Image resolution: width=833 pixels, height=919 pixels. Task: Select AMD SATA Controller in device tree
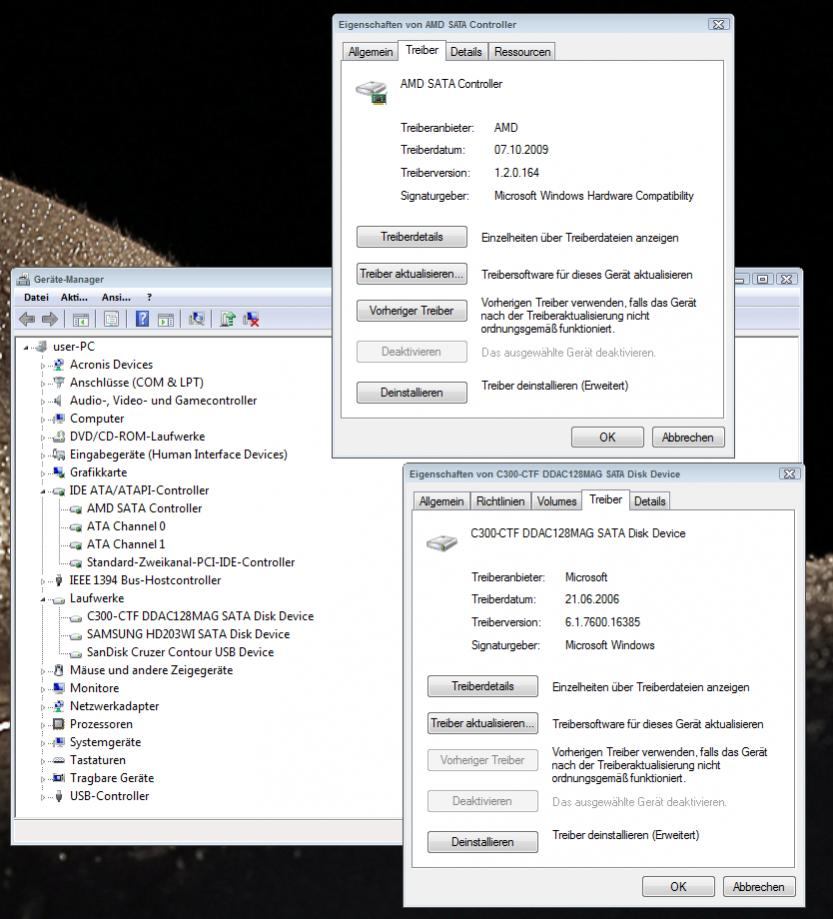pos(144,509)
